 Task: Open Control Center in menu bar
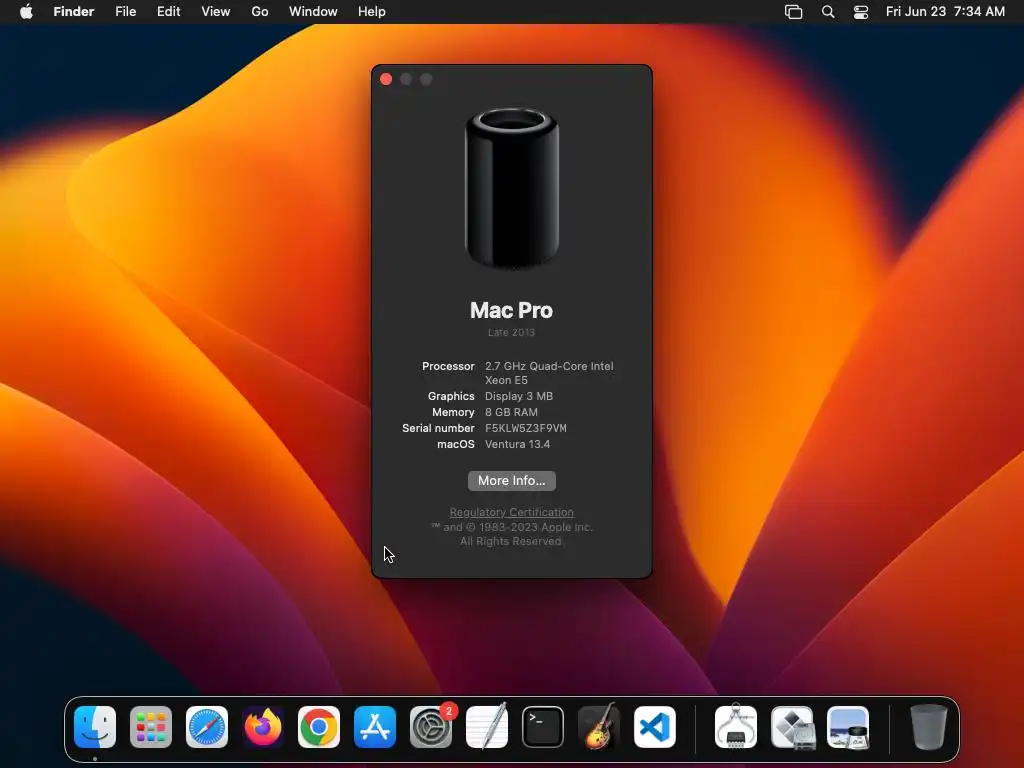pos(861,12)
